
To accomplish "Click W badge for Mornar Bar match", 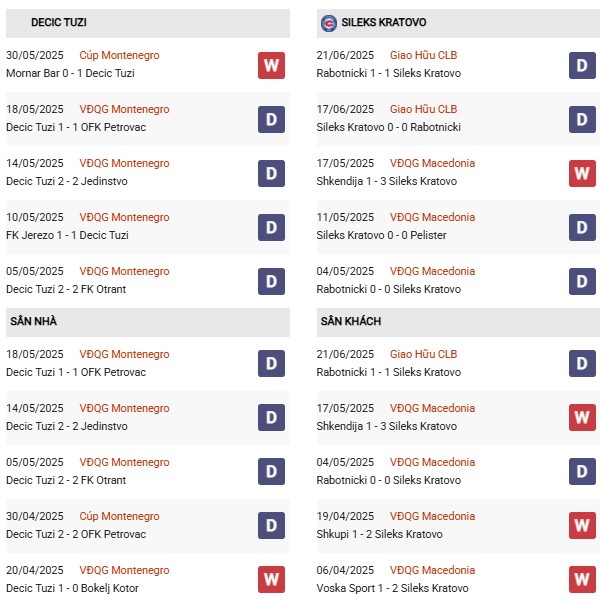I will coord(271,65).
